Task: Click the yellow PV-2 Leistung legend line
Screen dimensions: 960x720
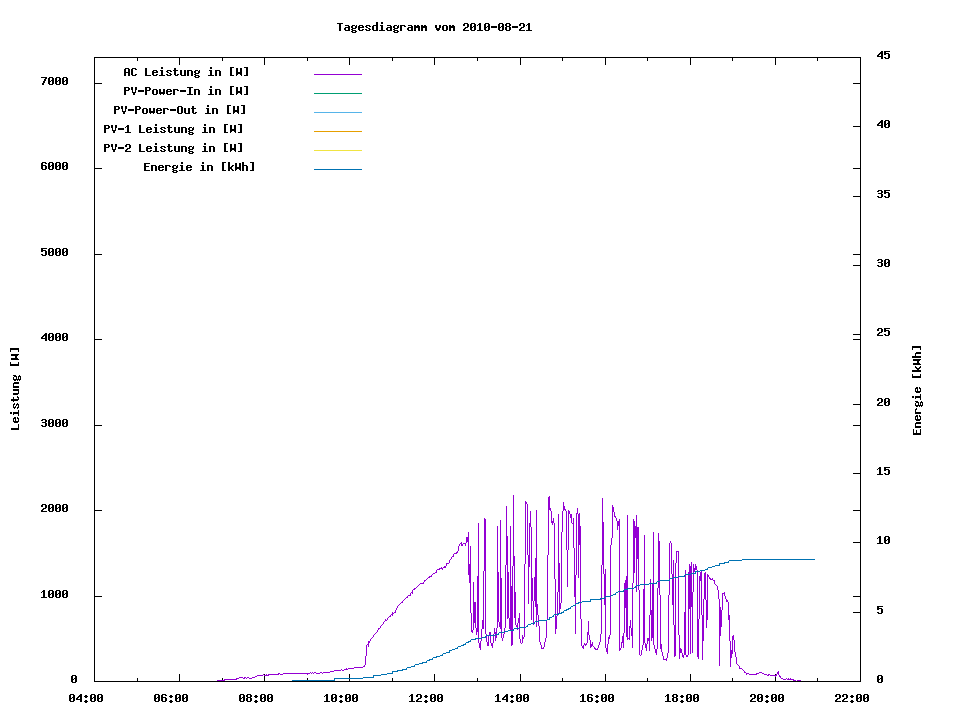Action: (337, 150)
